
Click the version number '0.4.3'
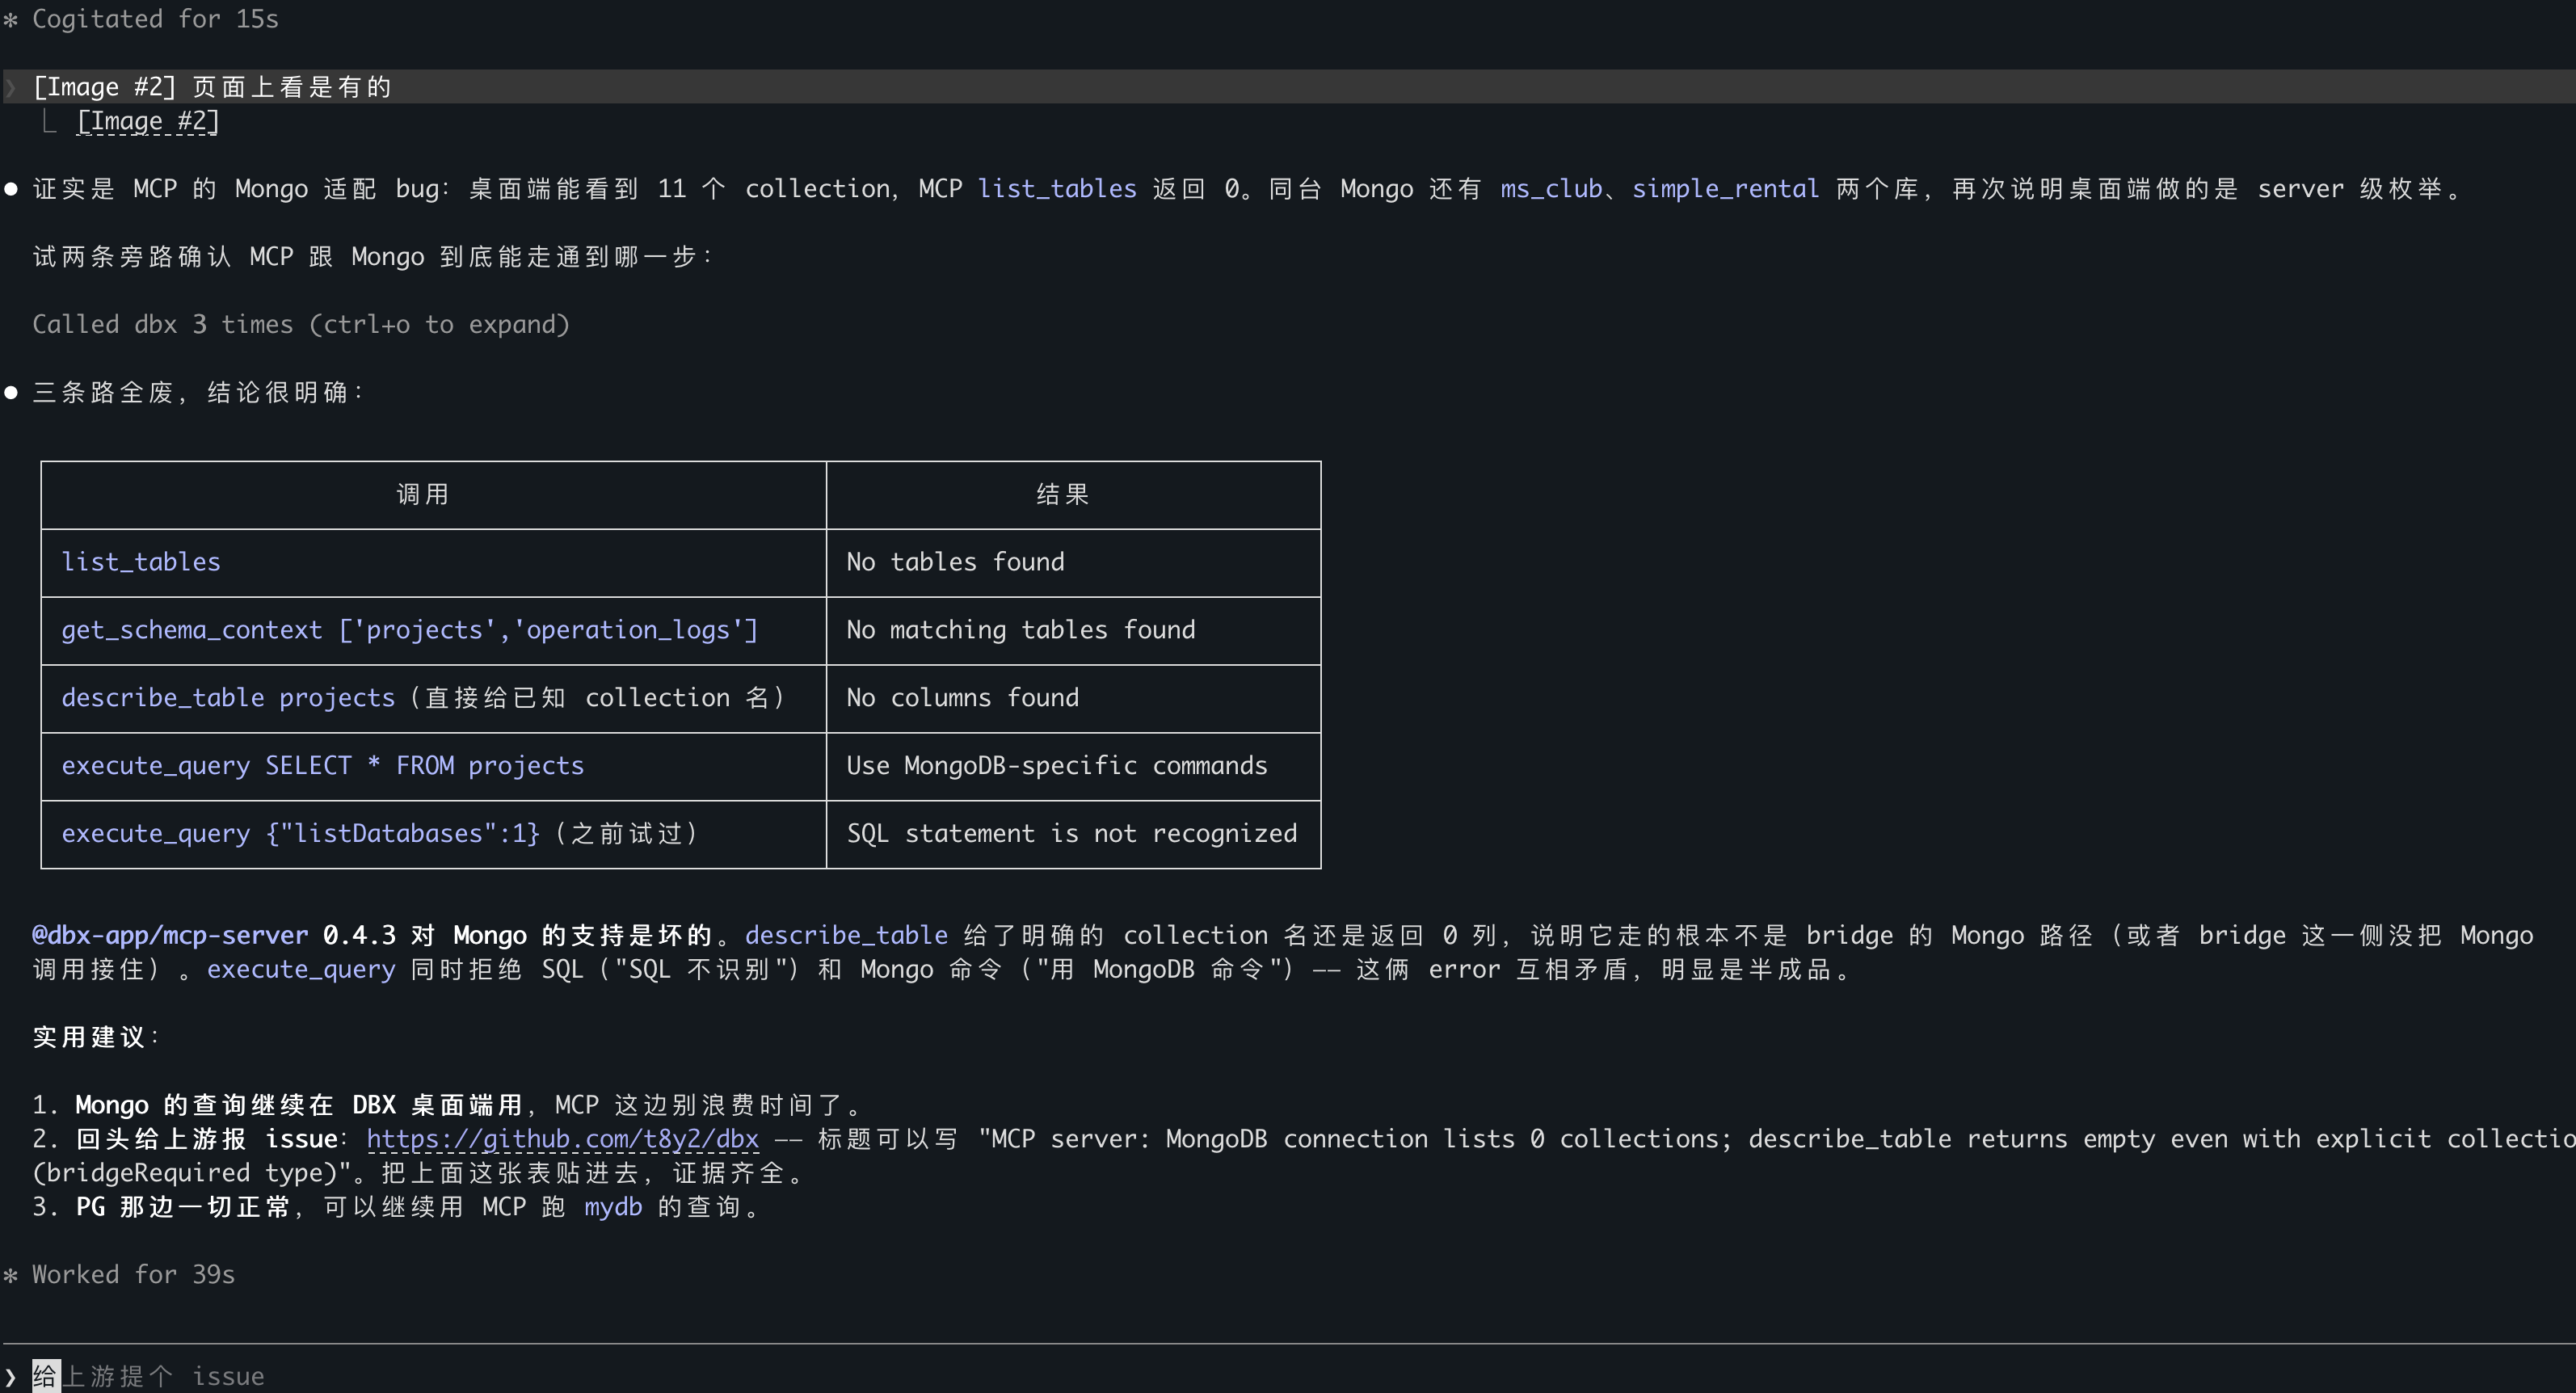click(359, 935)
